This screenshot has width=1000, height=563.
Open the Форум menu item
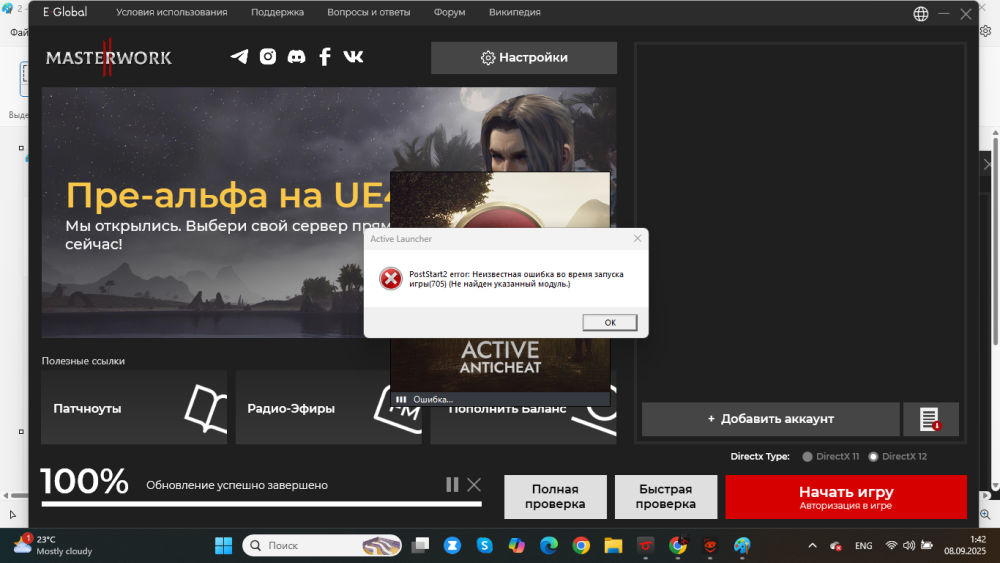449,13
